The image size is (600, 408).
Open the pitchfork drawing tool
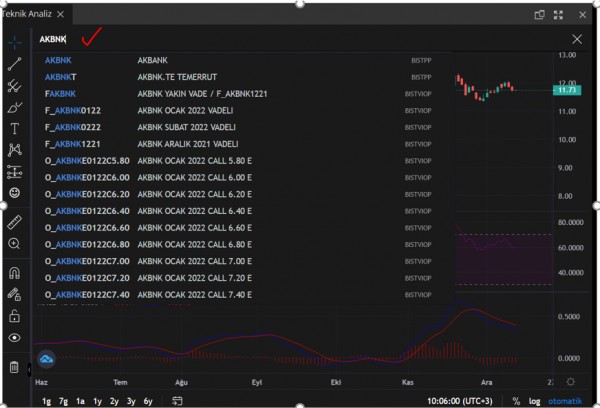click(x=15, y=86)
